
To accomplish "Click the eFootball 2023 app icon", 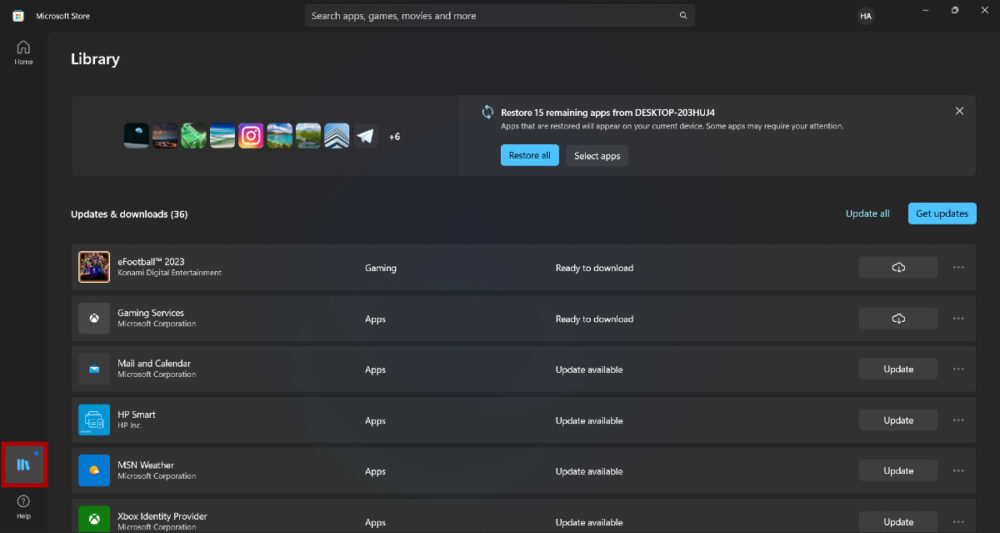I will [94, 267].
